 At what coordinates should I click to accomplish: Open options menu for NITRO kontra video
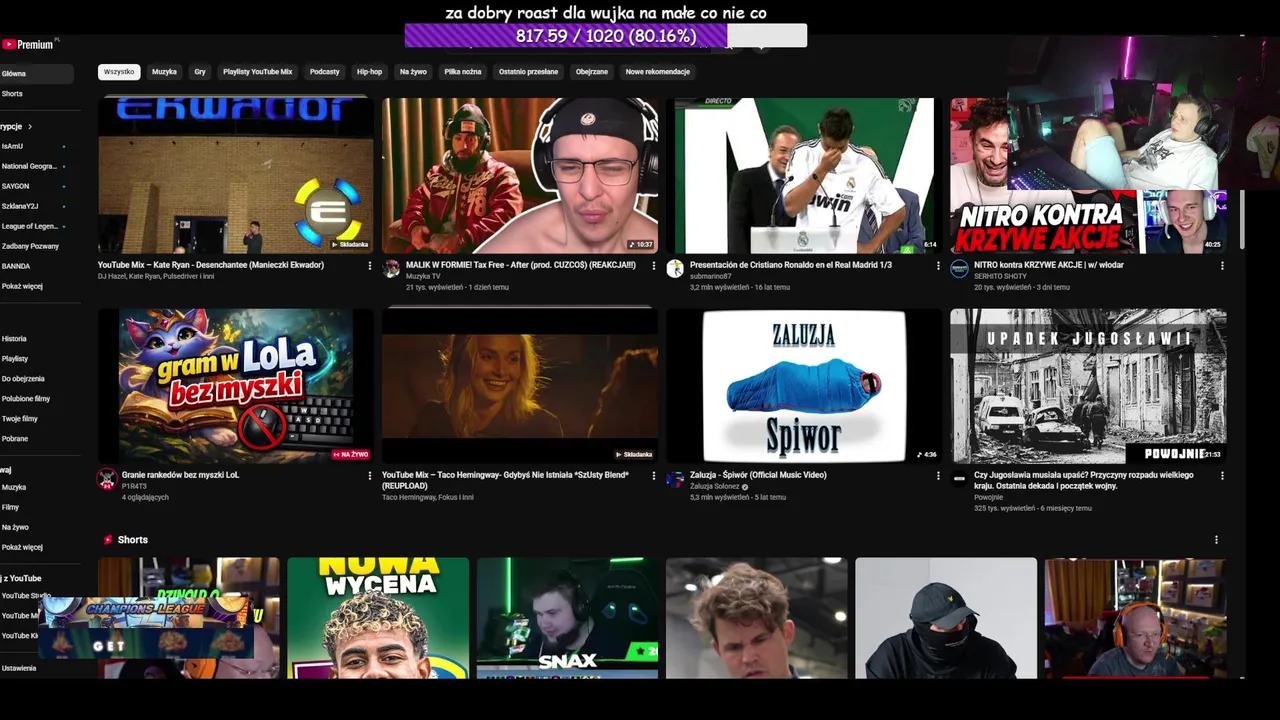point(1222,266)
